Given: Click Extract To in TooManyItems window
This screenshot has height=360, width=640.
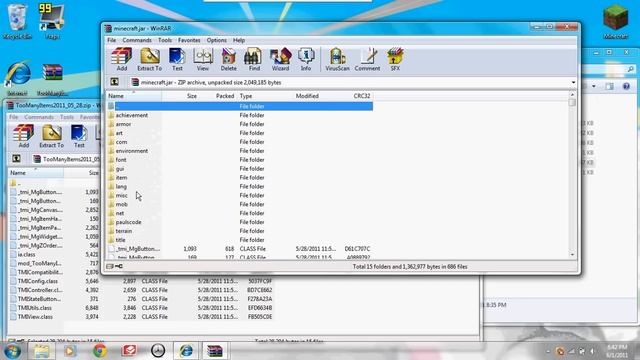Looking at the screenshot, I should pyautogui.click(x=51, y=136).
